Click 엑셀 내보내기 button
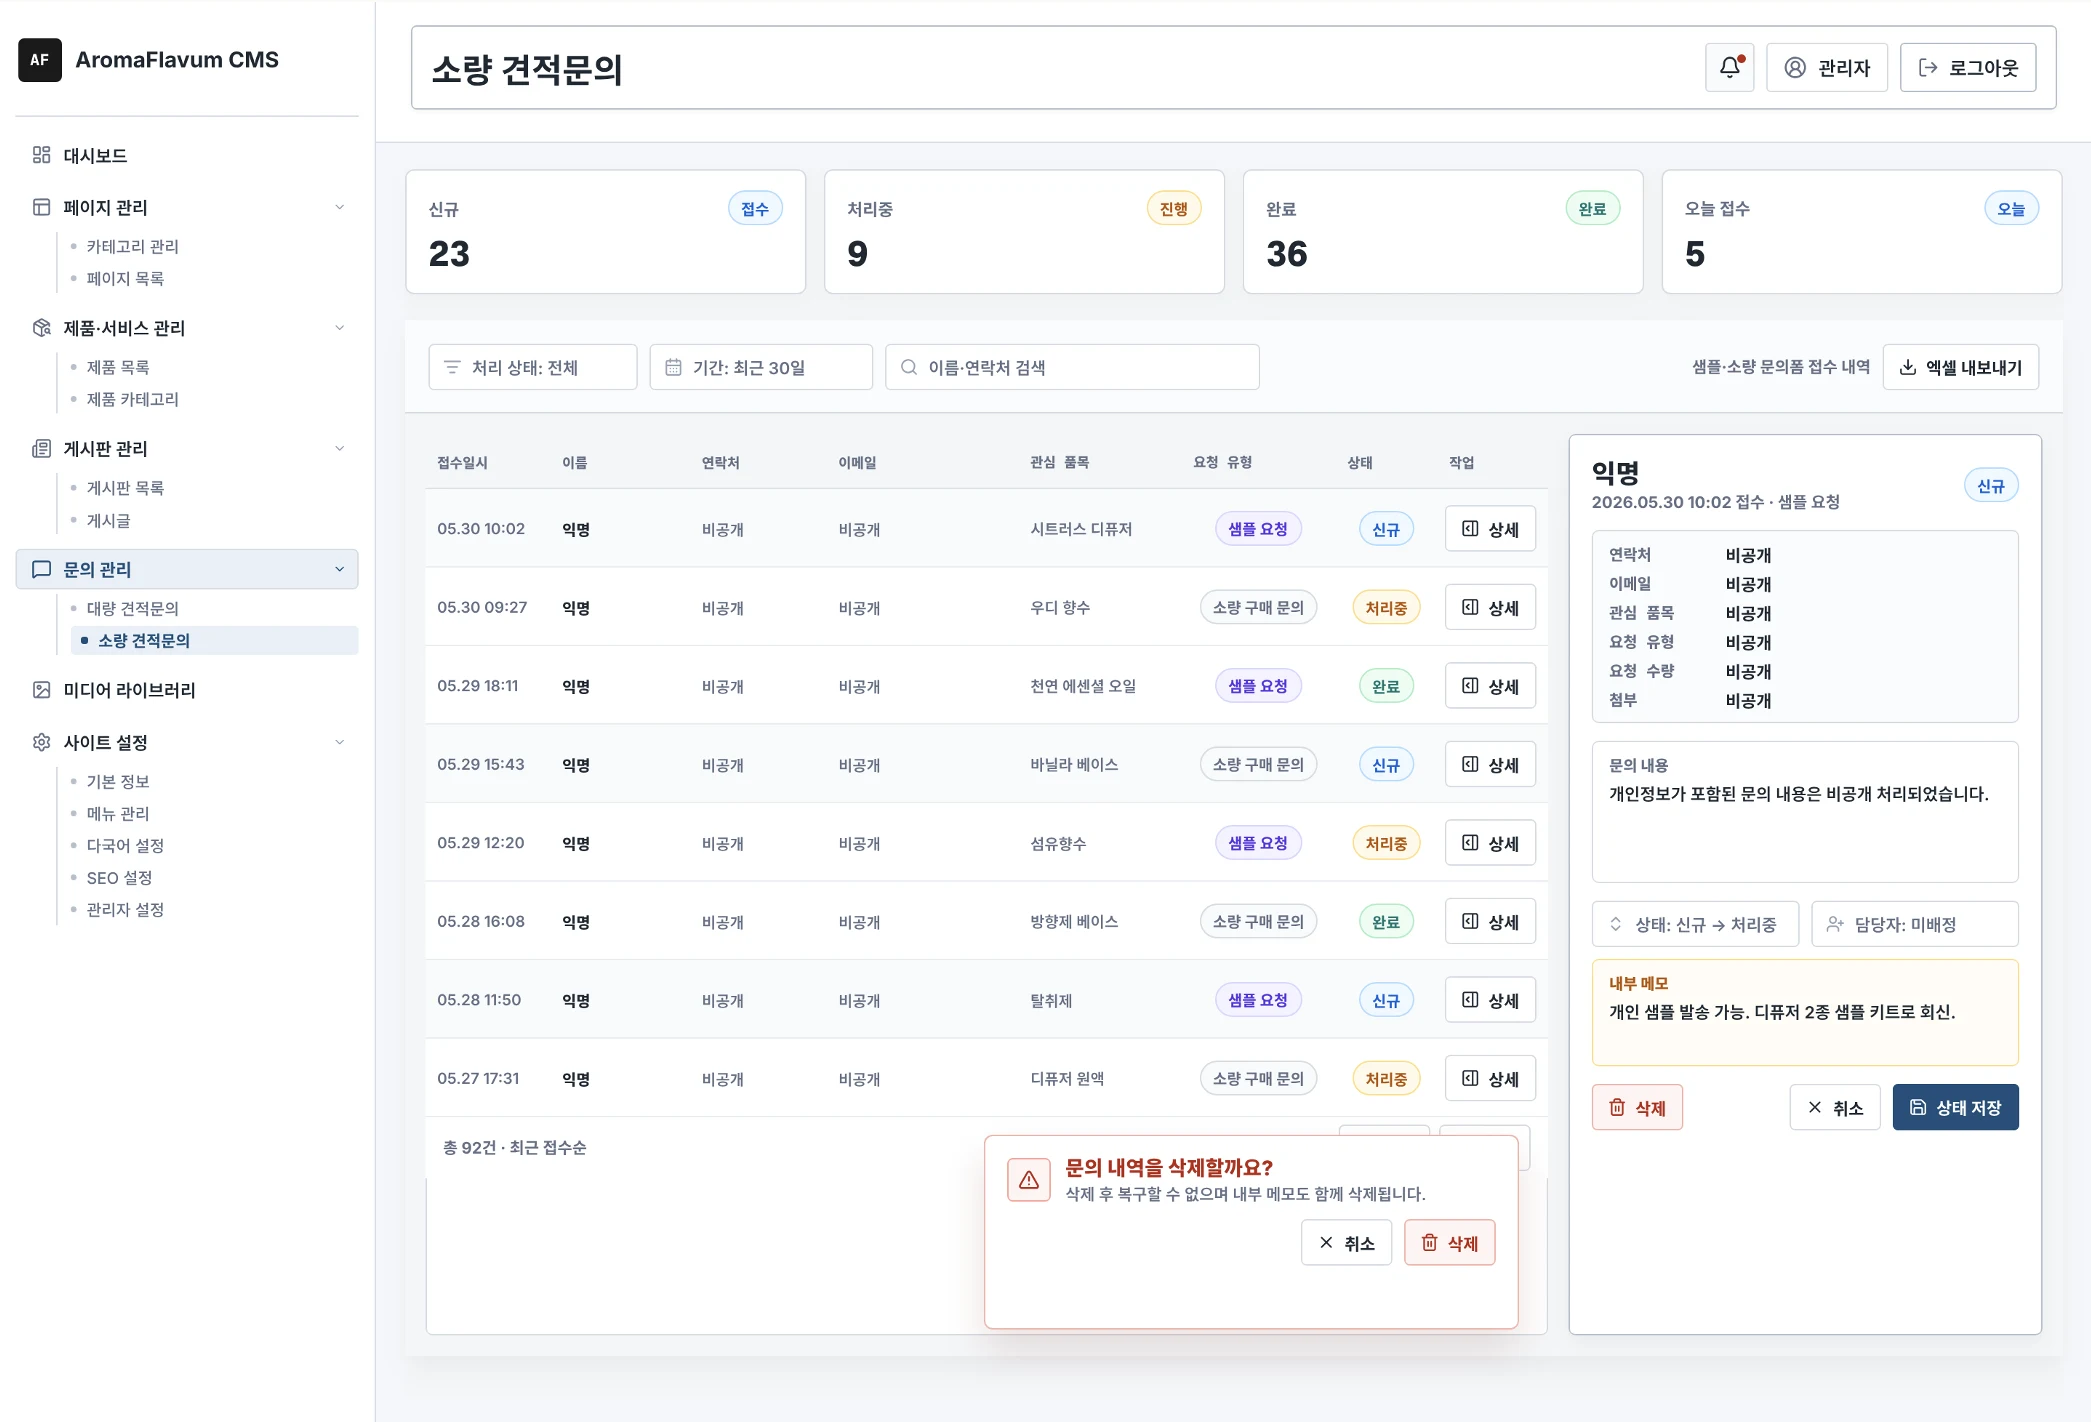The image size is (2091, 1422). point(1961,367)
